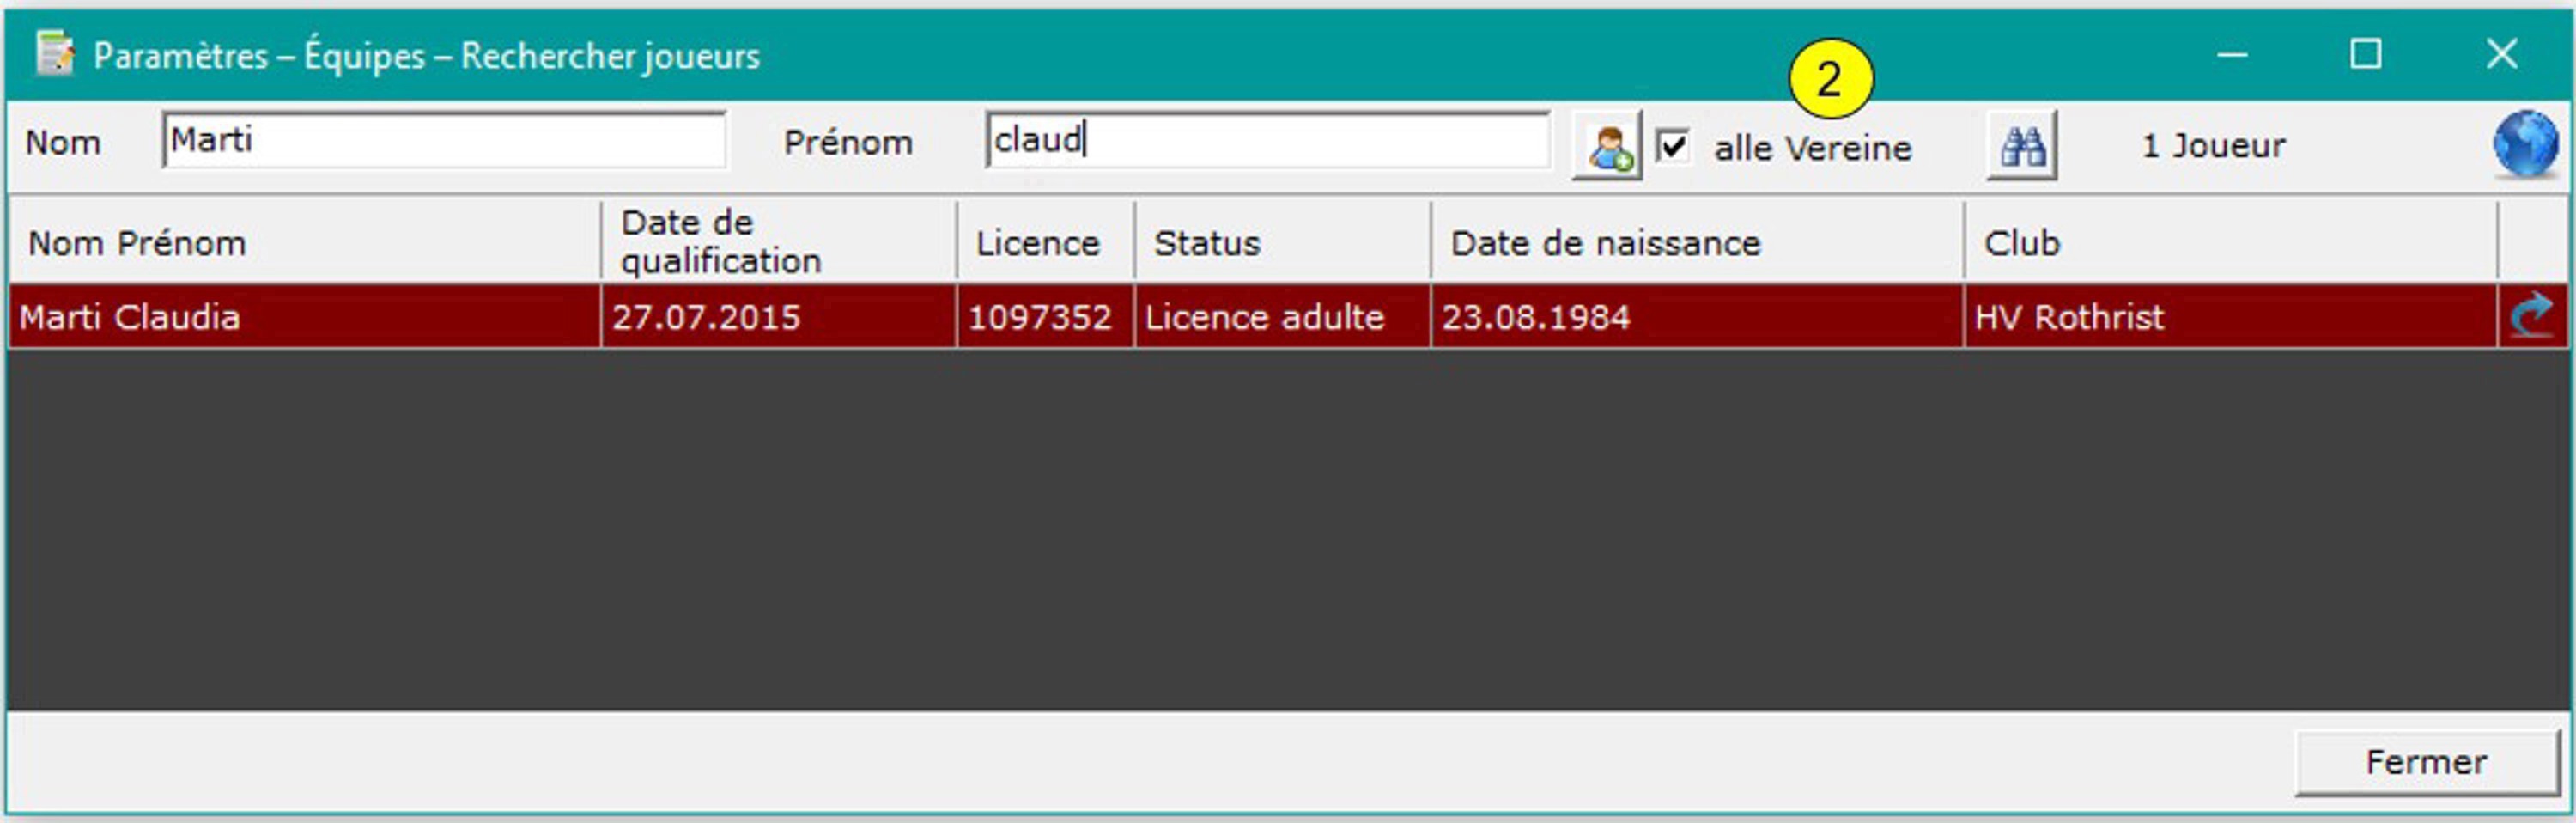The width and height of the screenshot is (2576, 823).
Task: Click the binoculars search icon
Action: point(2021,146)
